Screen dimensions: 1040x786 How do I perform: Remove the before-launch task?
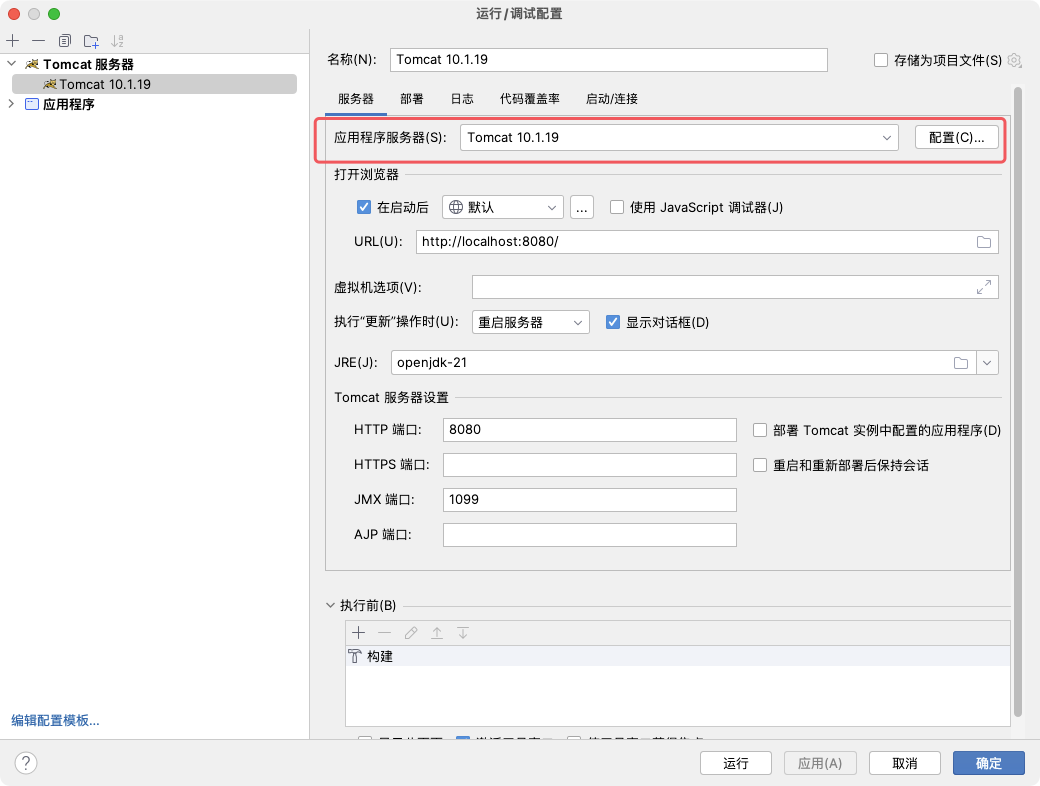[385, 633]
